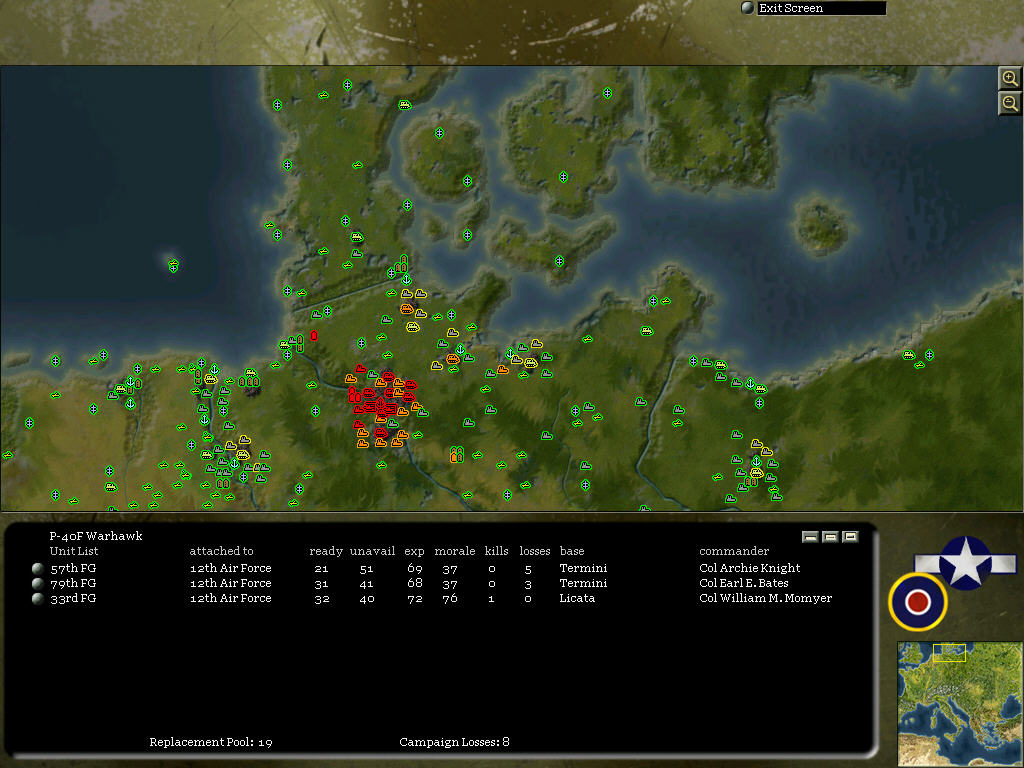Click 'Replacement Pool: 19' text
Viewport: 1024px width, 768px height.
coord(211,743)
